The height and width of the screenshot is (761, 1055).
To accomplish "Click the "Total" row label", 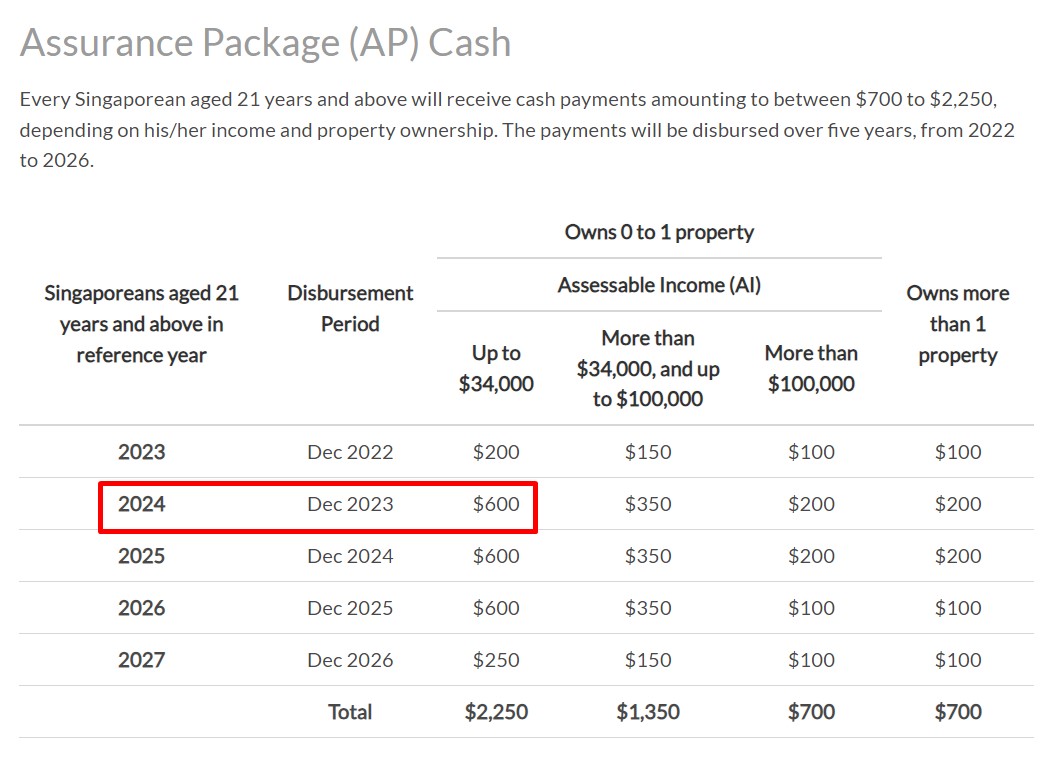I will click(x=350, y=712).
